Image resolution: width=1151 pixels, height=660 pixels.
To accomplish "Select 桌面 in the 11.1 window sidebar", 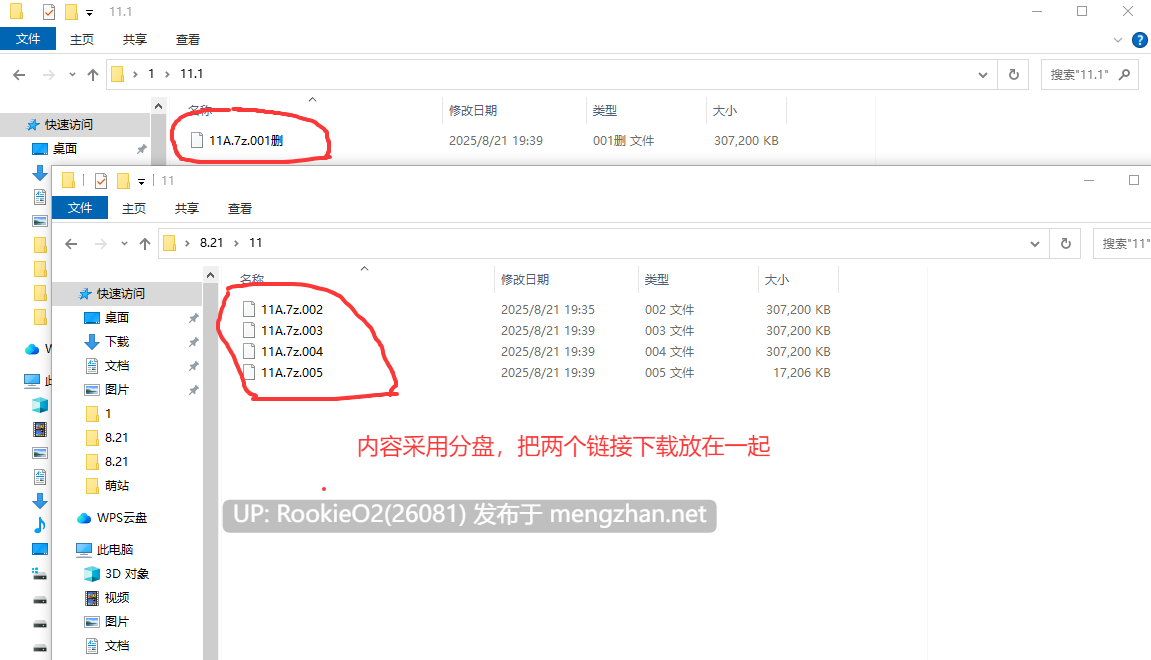I will (65, 148).
